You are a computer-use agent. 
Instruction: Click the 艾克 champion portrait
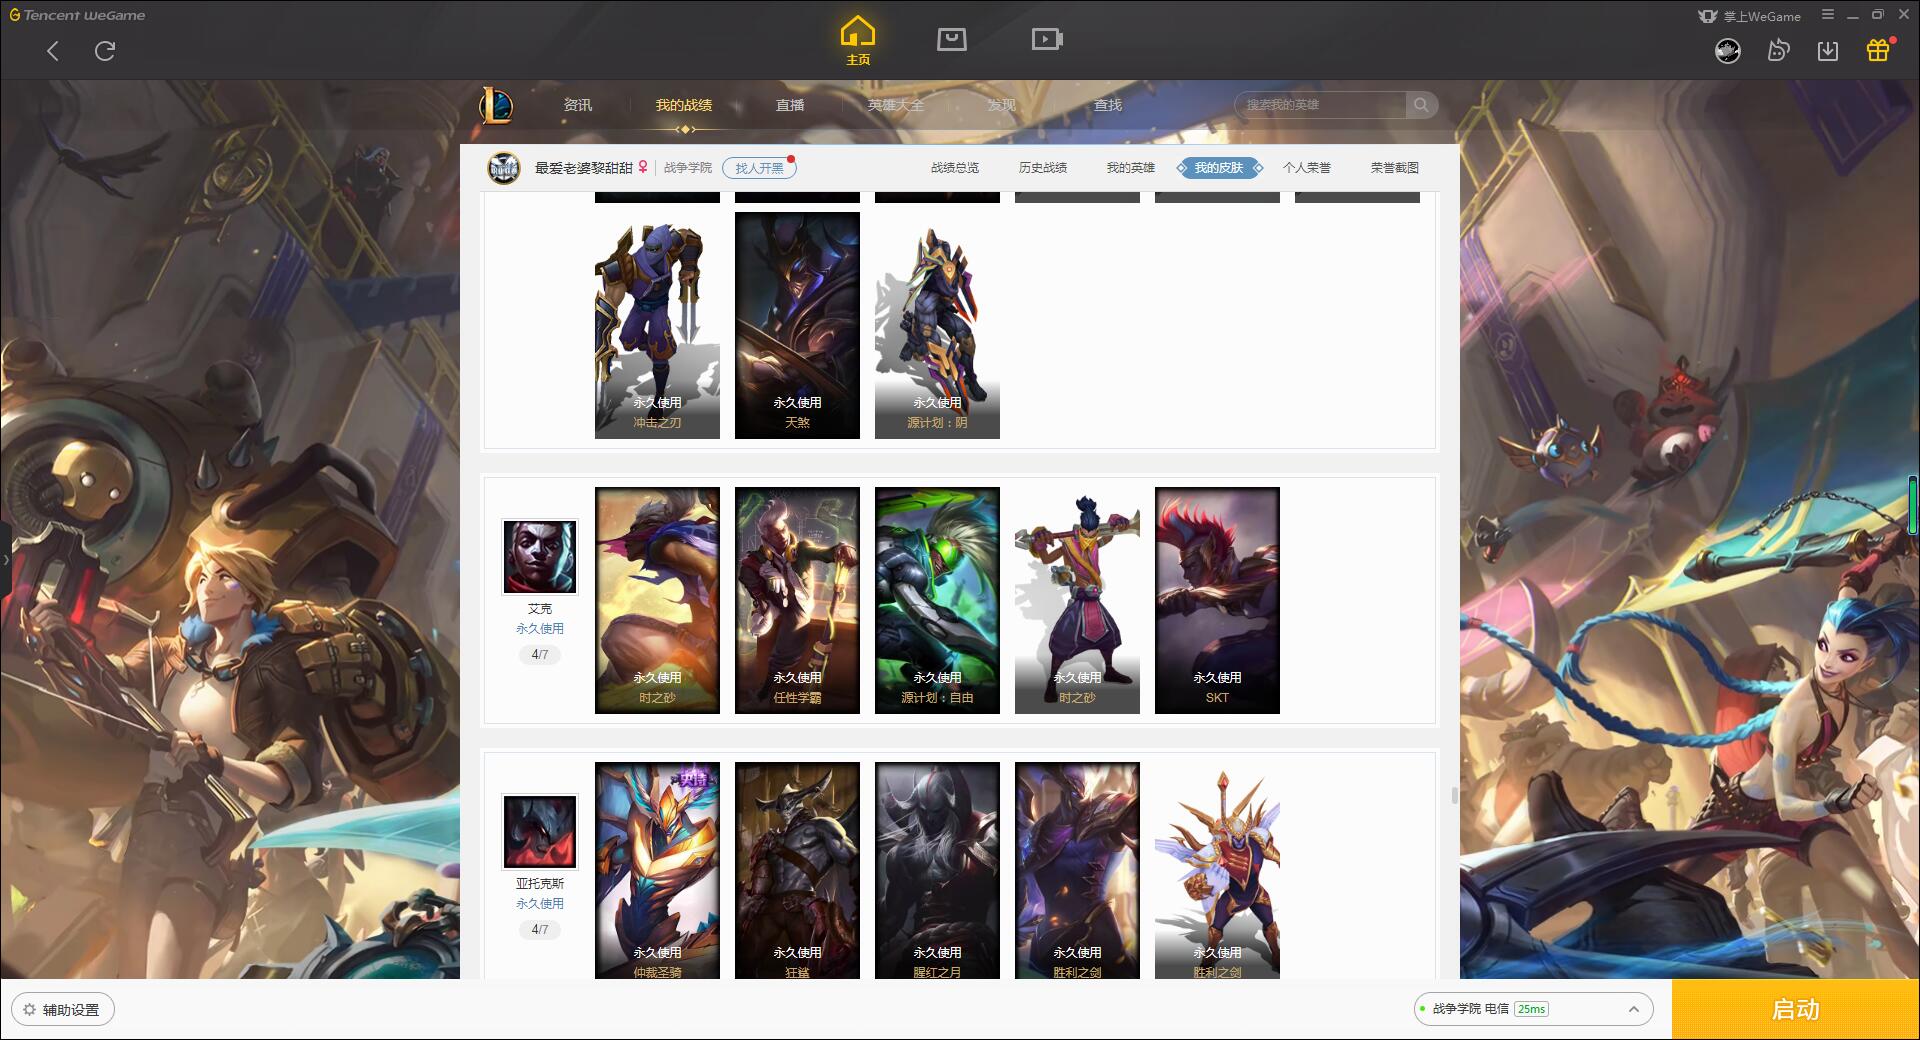pos(540,557)
